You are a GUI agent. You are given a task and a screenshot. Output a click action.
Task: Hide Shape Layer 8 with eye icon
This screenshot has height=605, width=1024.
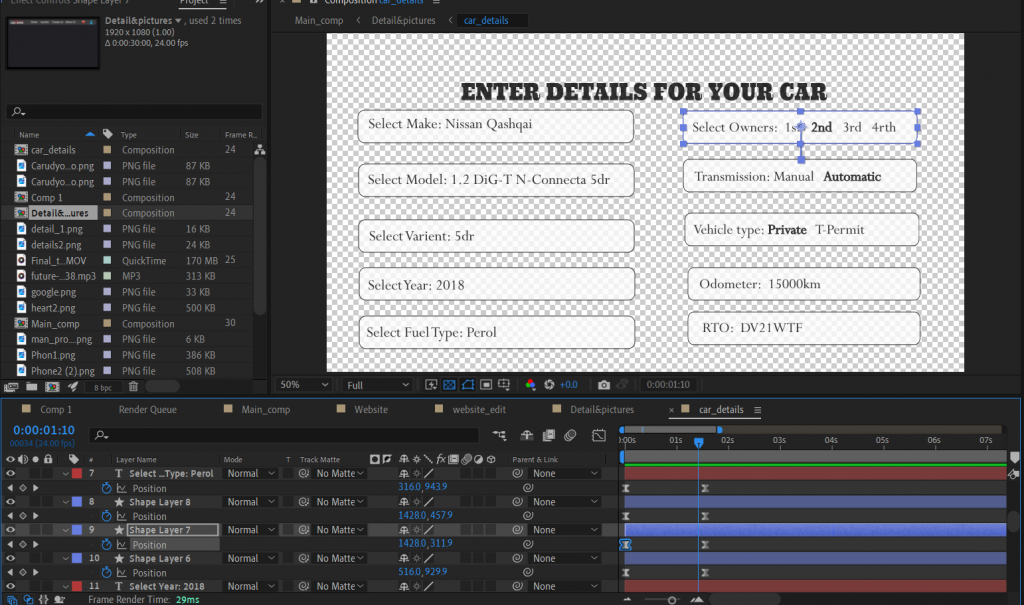(10, 502)
